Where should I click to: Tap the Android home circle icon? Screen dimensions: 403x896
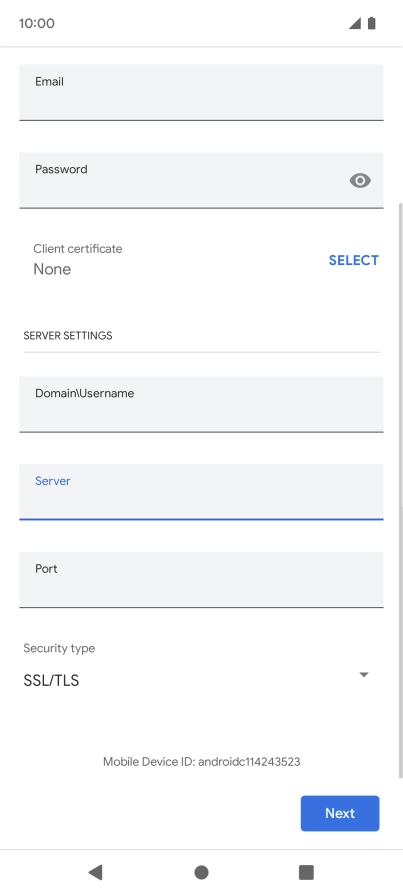point(201,872)
